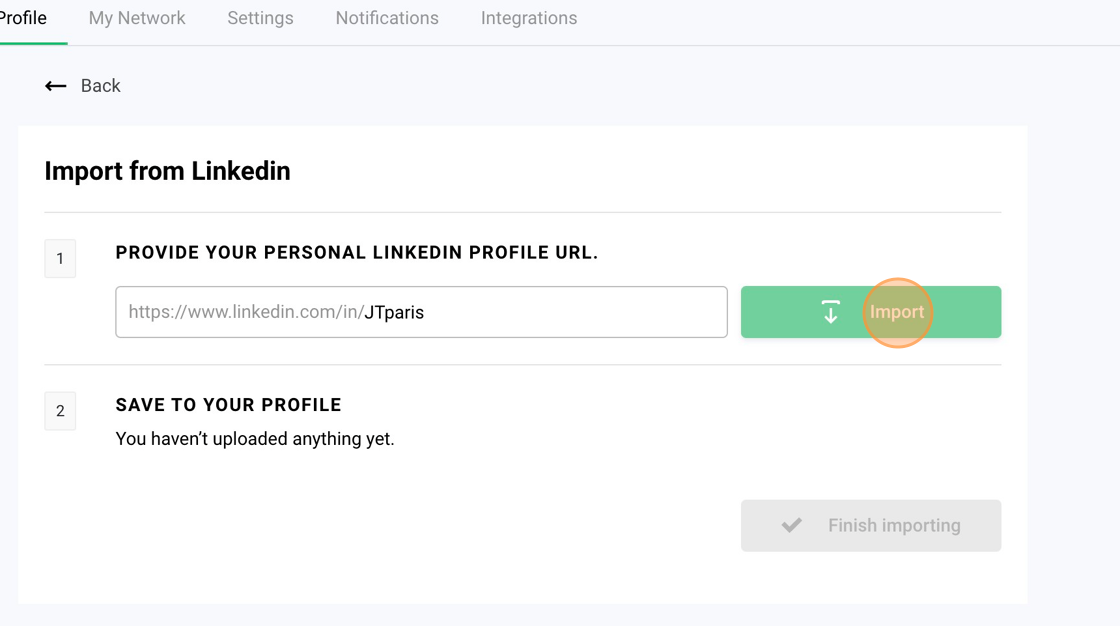Click the JTparis text in the URL field
Image resolution: width=1120 pixels, height=626 pixels.
pos(394,312)
